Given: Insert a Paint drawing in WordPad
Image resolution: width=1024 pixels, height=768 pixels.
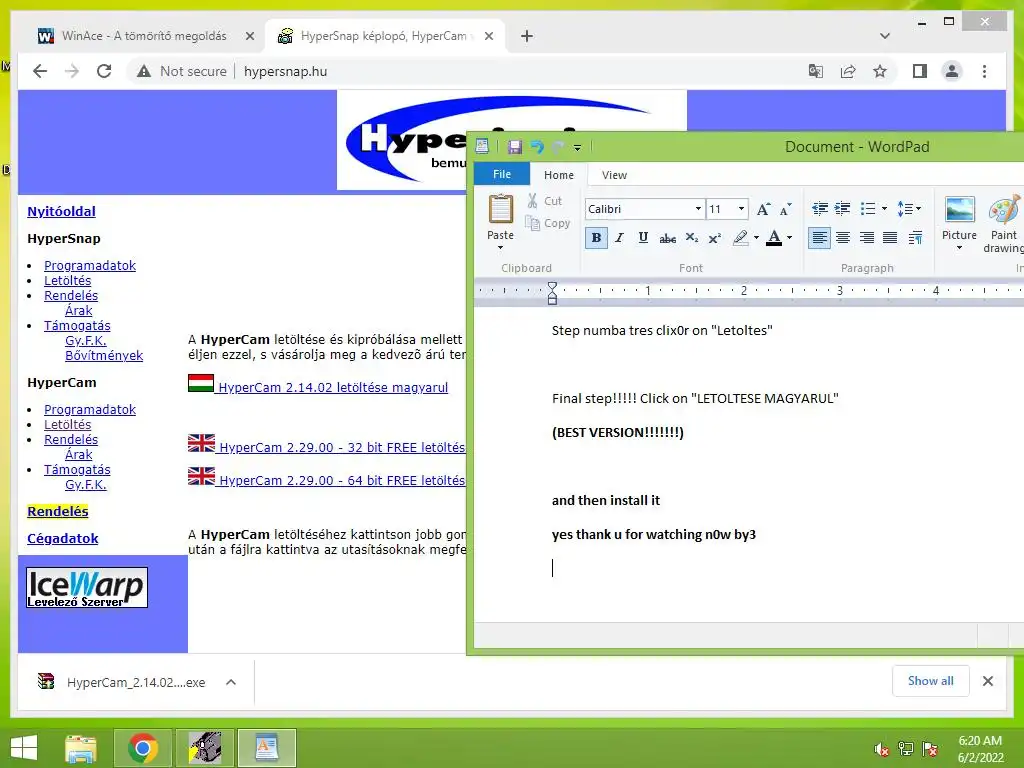Looking at the screenshot, I should 1004,223.
